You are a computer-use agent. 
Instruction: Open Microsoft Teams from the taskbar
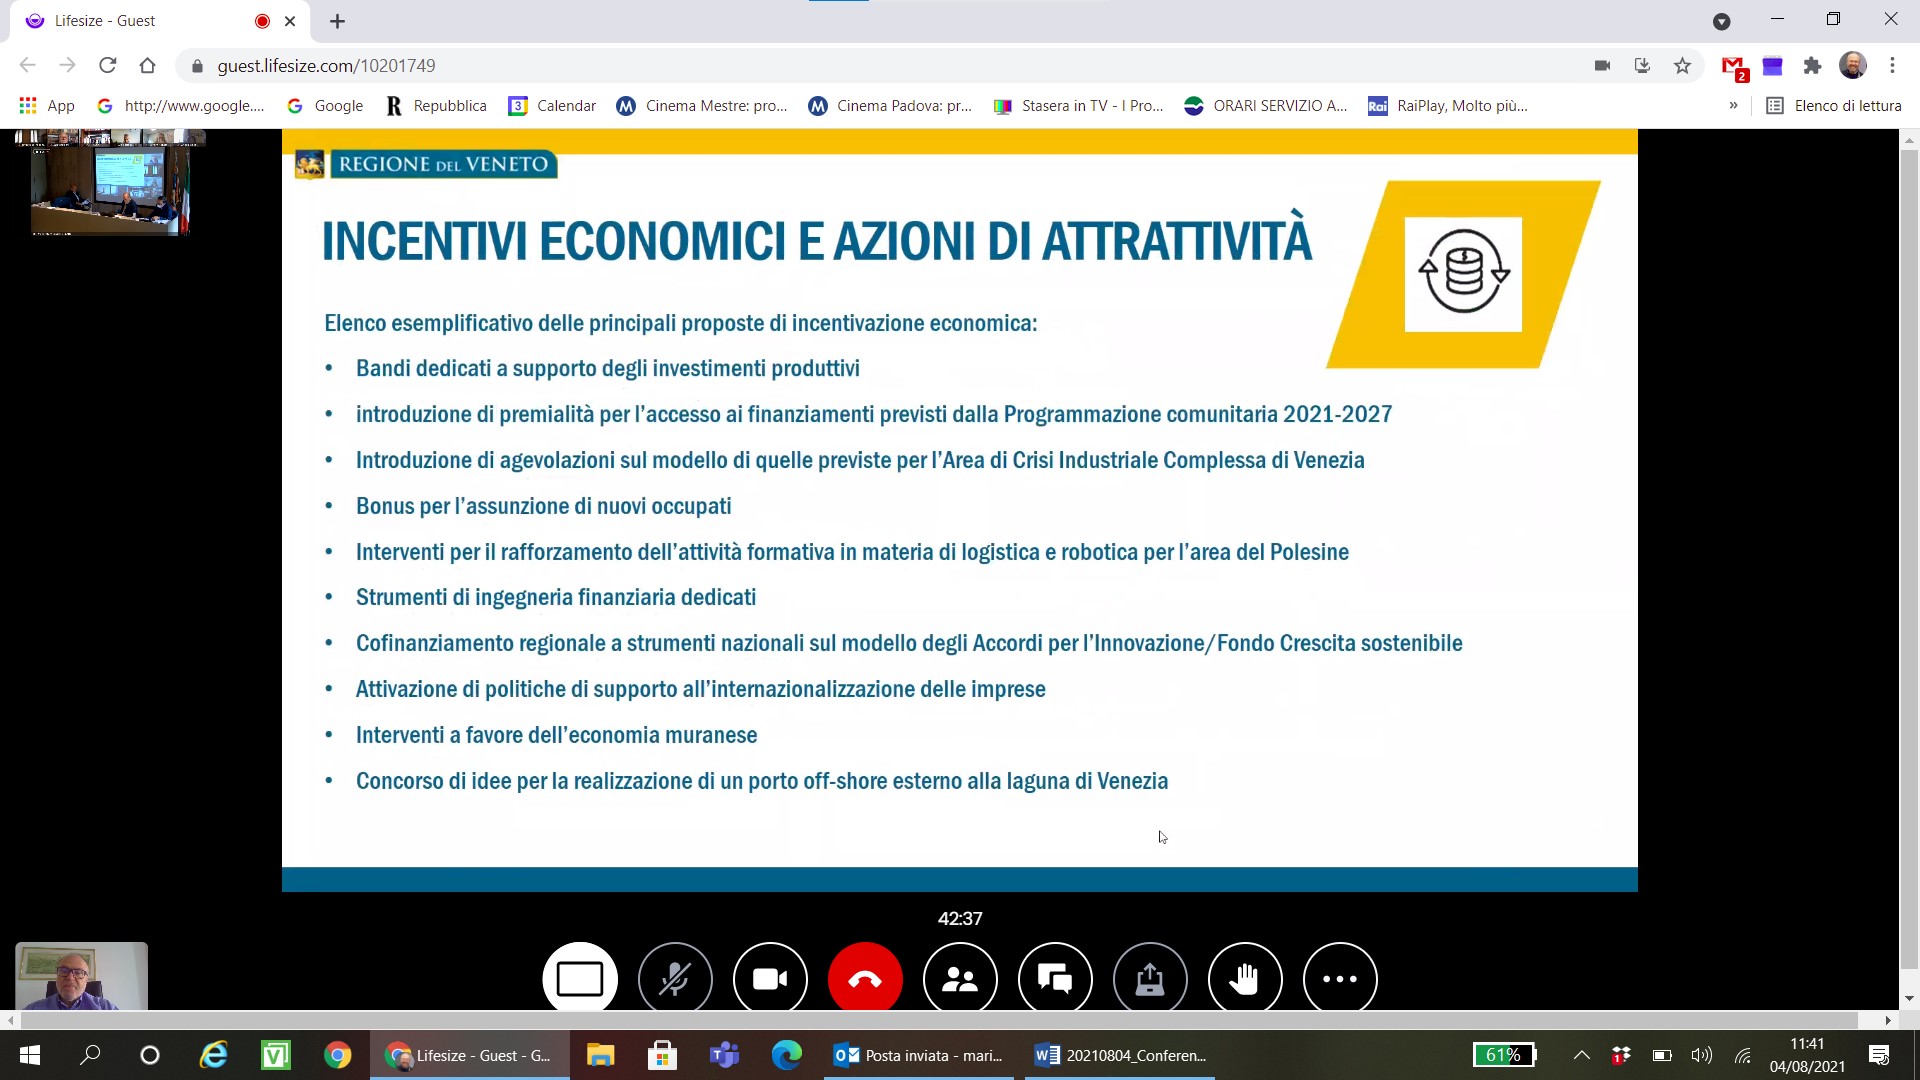coord(724,1055)
